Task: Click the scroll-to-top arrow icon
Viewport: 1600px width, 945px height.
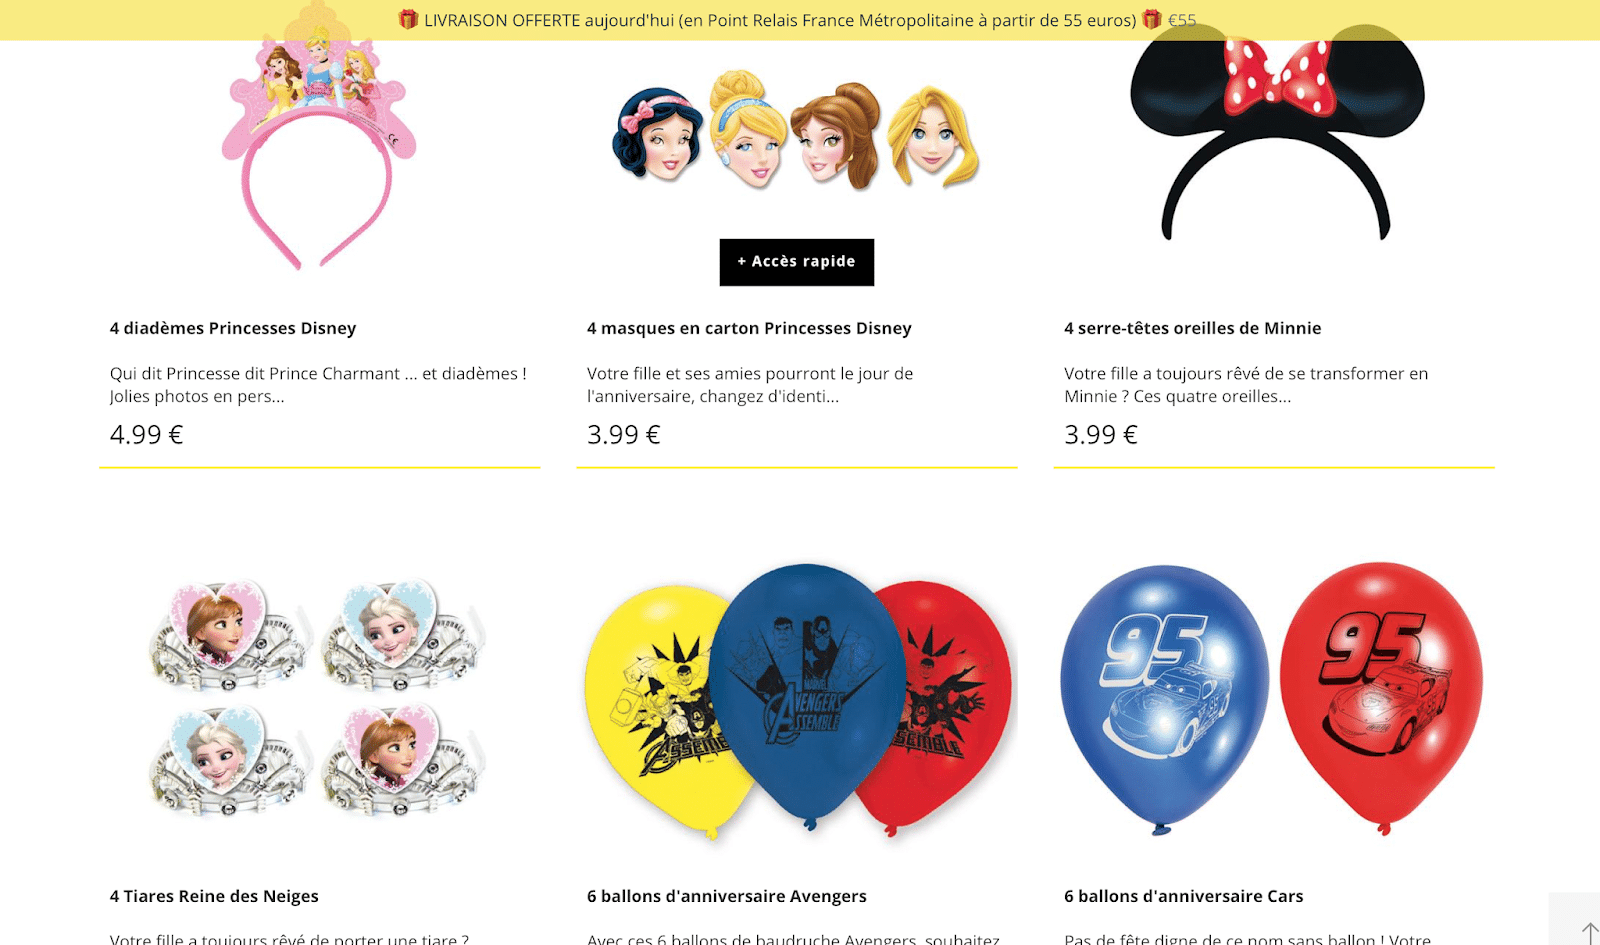Action: (x=1589, y=932)
